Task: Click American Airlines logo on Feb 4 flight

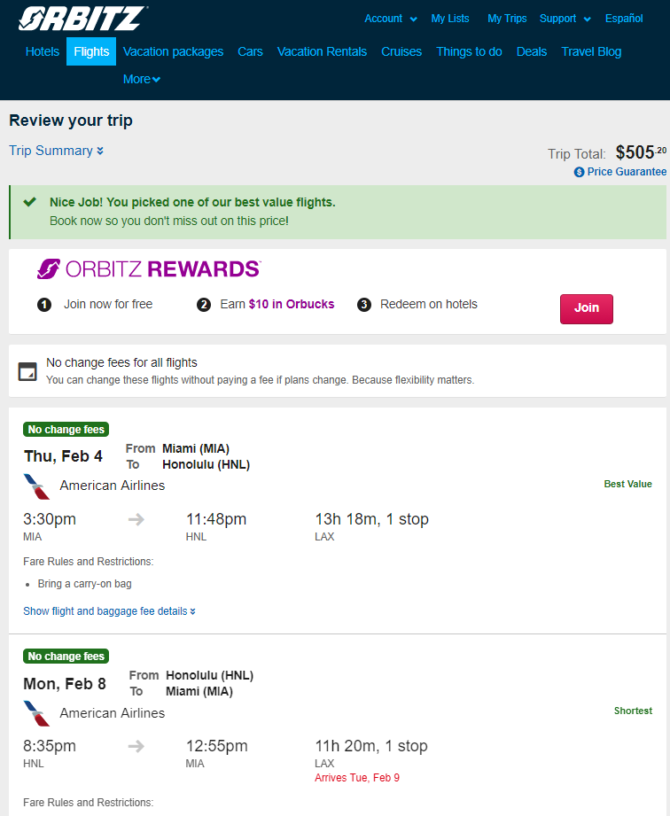Action: click(x=37, y=487)
